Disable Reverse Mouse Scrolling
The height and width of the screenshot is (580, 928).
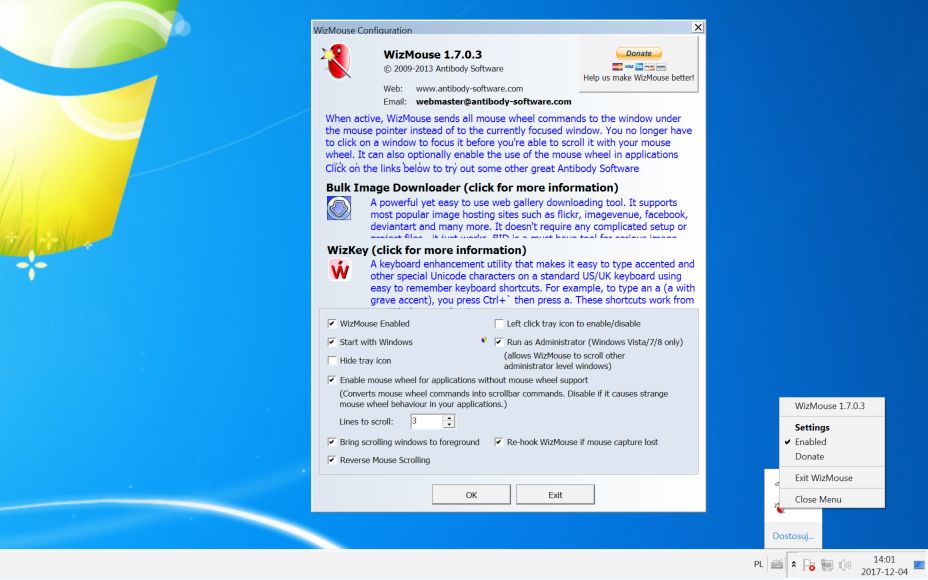pyautogui.click(x=332, y=460)
